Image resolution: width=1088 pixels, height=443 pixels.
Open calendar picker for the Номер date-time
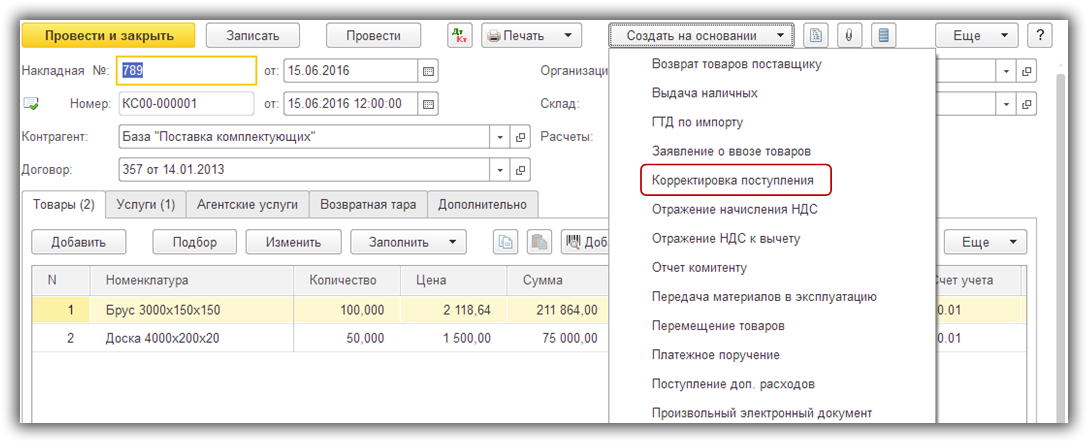[x=429, y=103]
